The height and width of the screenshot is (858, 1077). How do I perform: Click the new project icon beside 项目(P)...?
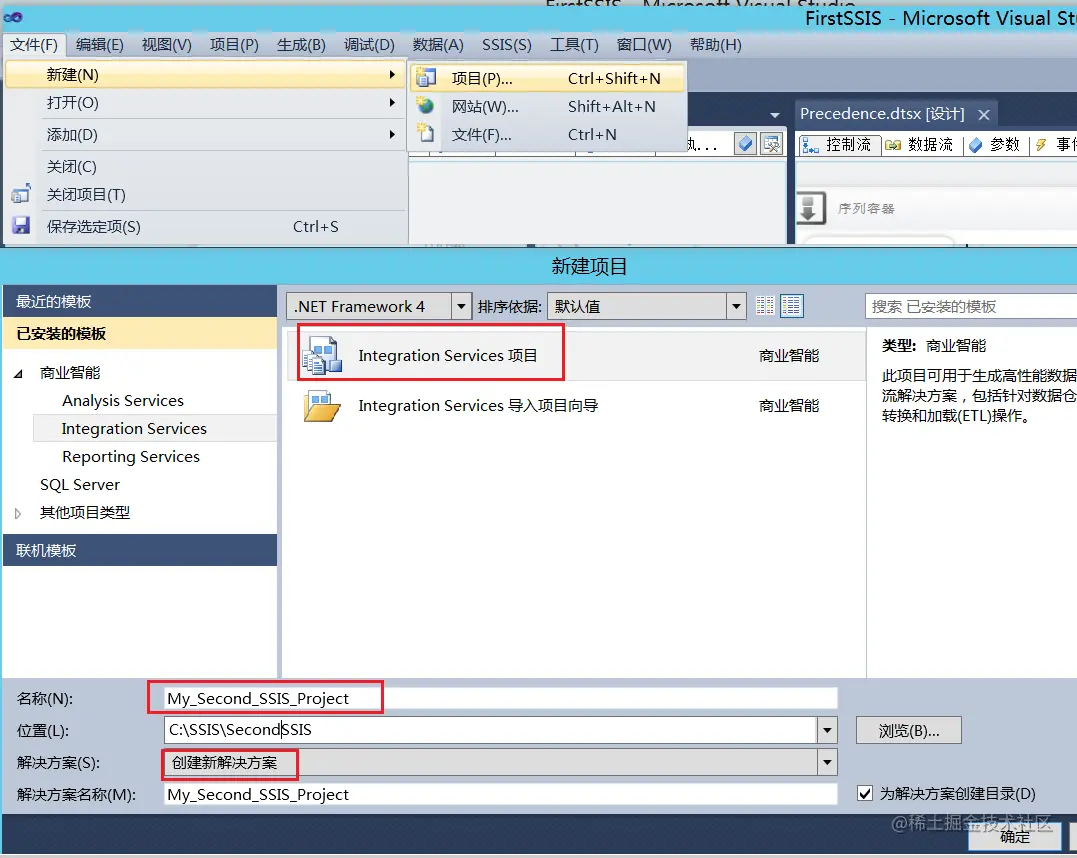pyautogui.click(x=426, y=78)
